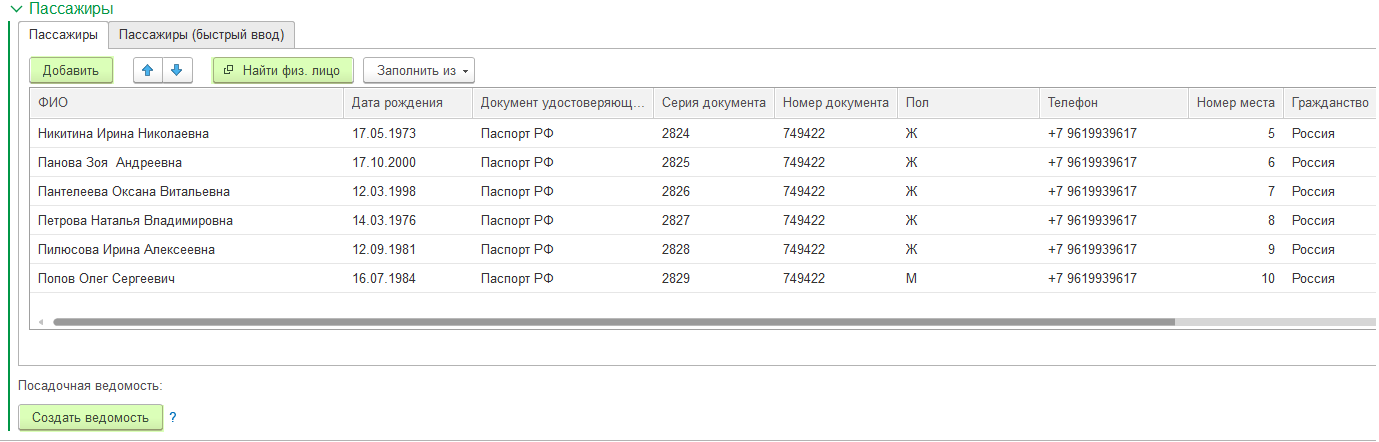Select the Пассажиры tab
Screen dimensions: 1379x442
click(x=63, y=35)
